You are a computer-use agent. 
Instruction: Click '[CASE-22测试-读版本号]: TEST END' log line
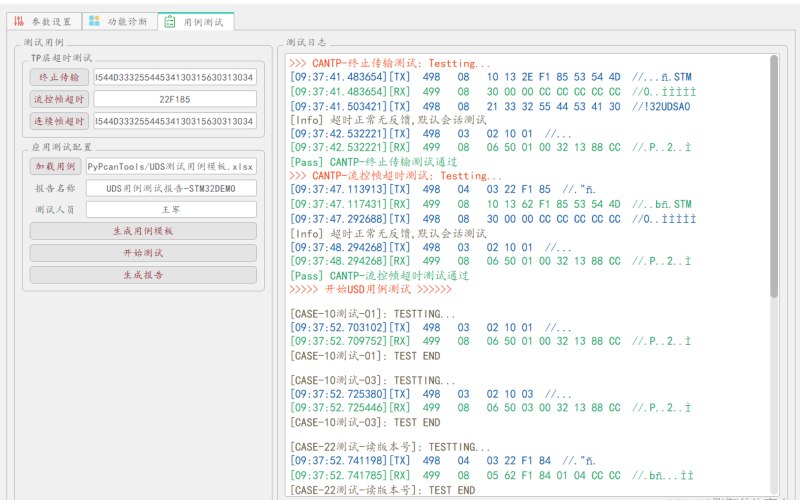pos(382,490)
